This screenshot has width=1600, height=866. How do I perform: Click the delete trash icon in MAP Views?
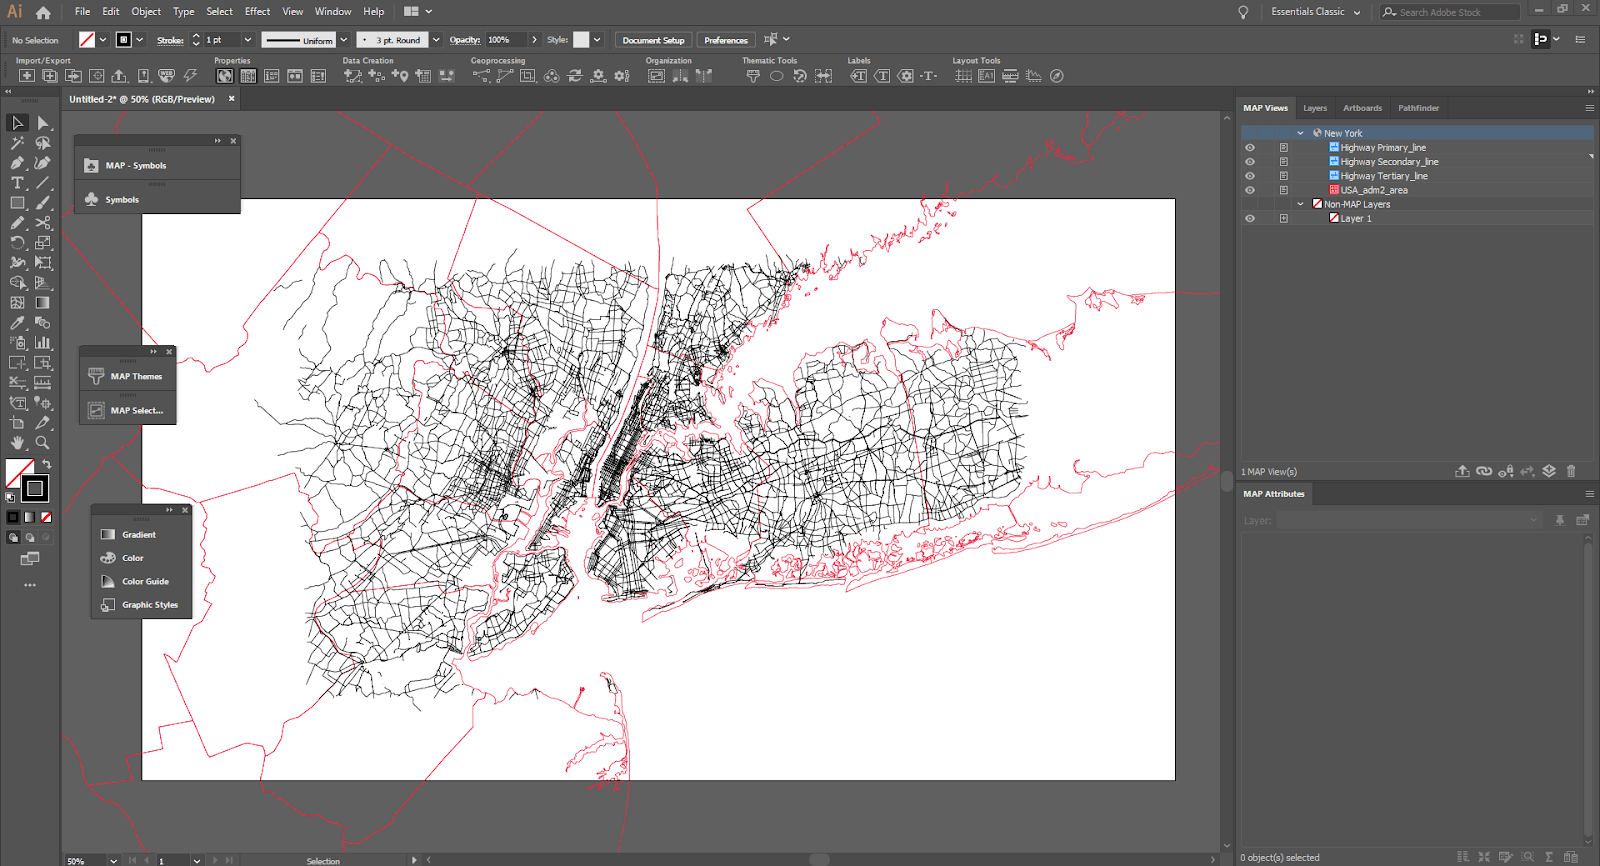coord(1571,471)
